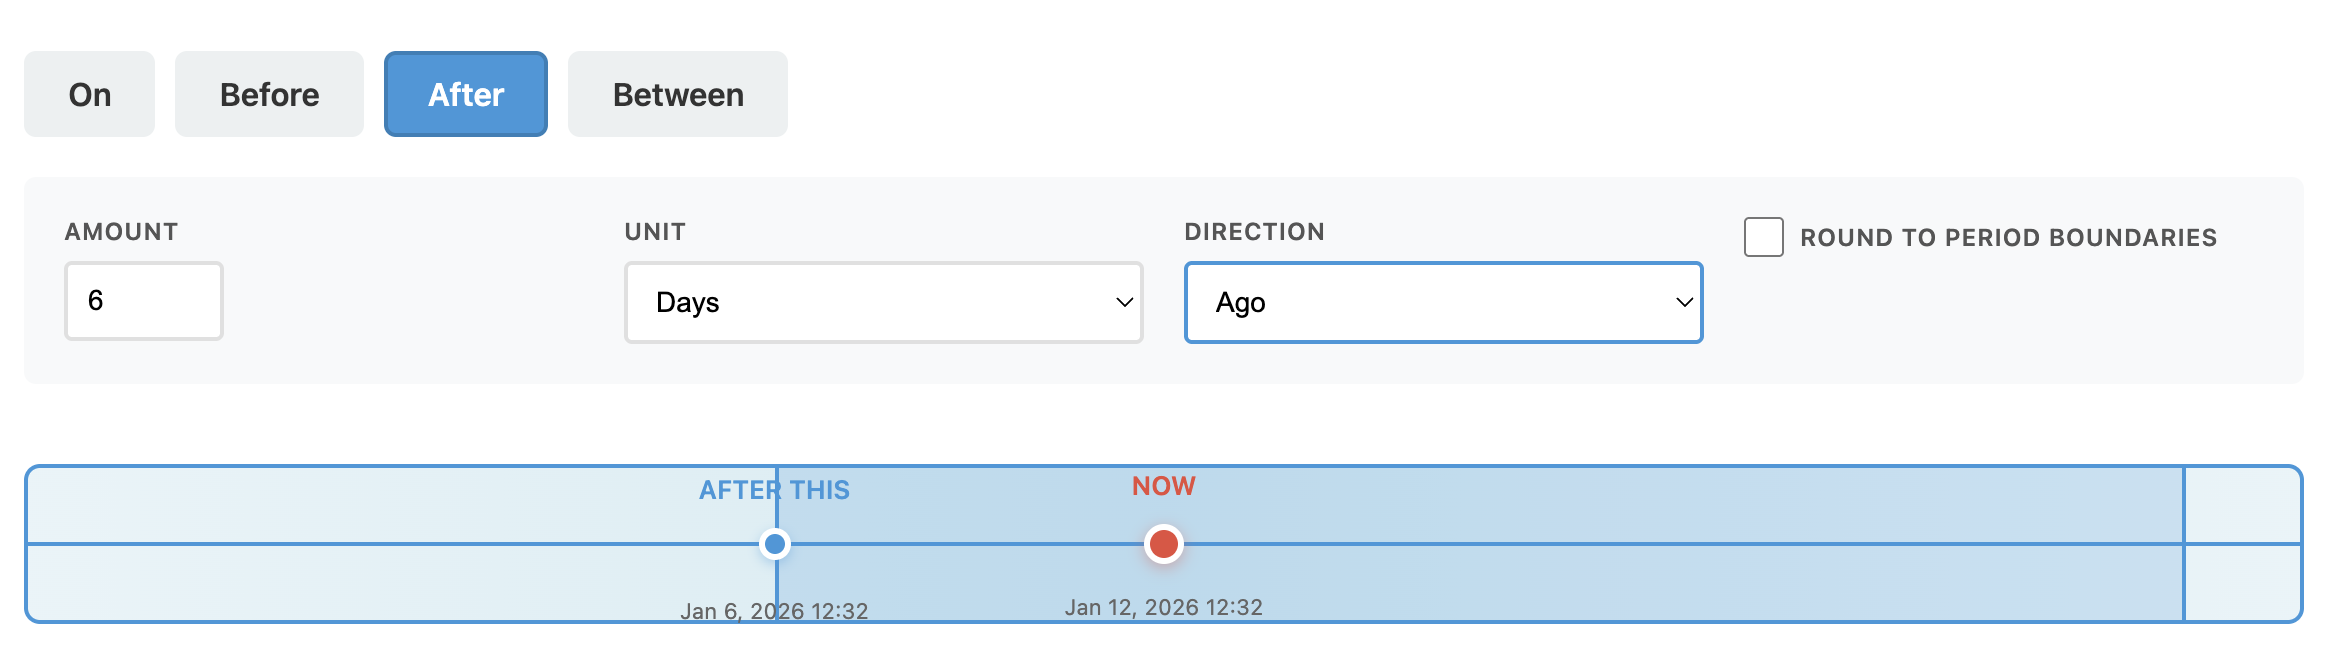Select the After tab

(x=464, y=93)
